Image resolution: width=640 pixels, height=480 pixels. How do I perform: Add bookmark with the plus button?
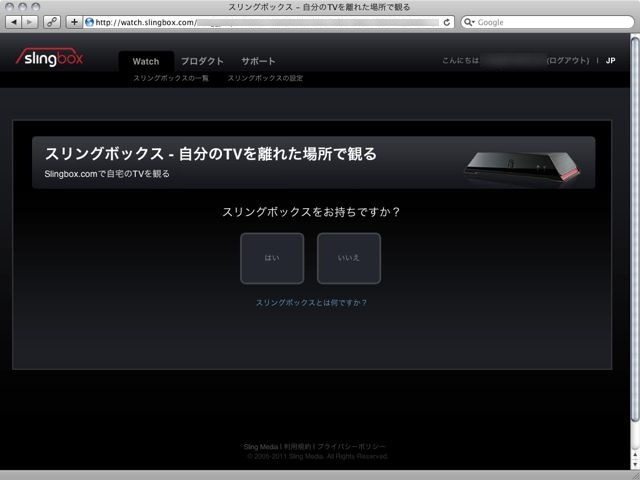tap(74, 22)
